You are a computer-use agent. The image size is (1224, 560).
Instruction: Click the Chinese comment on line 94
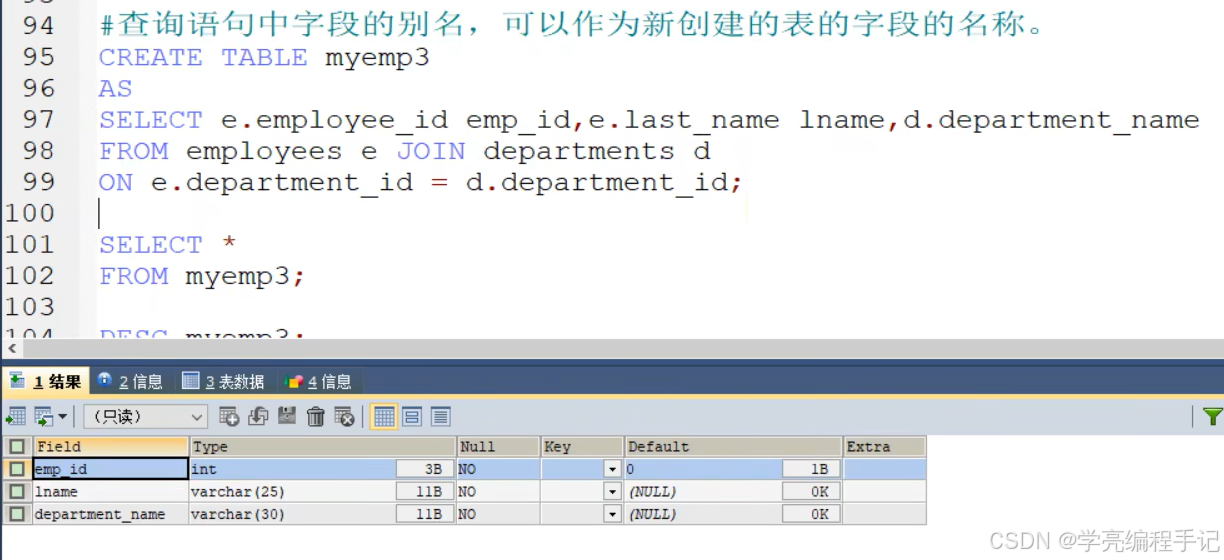(x=571, y=25)
